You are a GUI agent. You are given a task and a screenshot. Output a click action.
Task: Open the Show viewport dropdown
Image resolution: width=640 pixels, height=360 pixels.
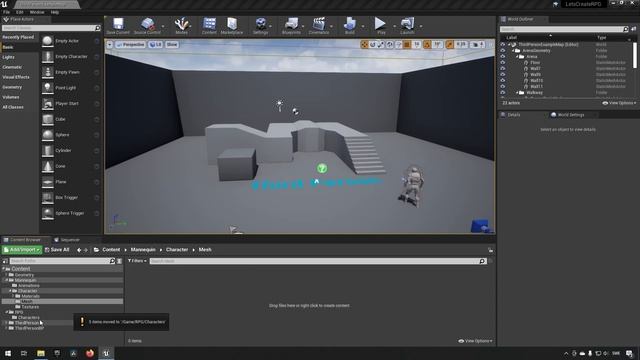(x=172, y=44)
